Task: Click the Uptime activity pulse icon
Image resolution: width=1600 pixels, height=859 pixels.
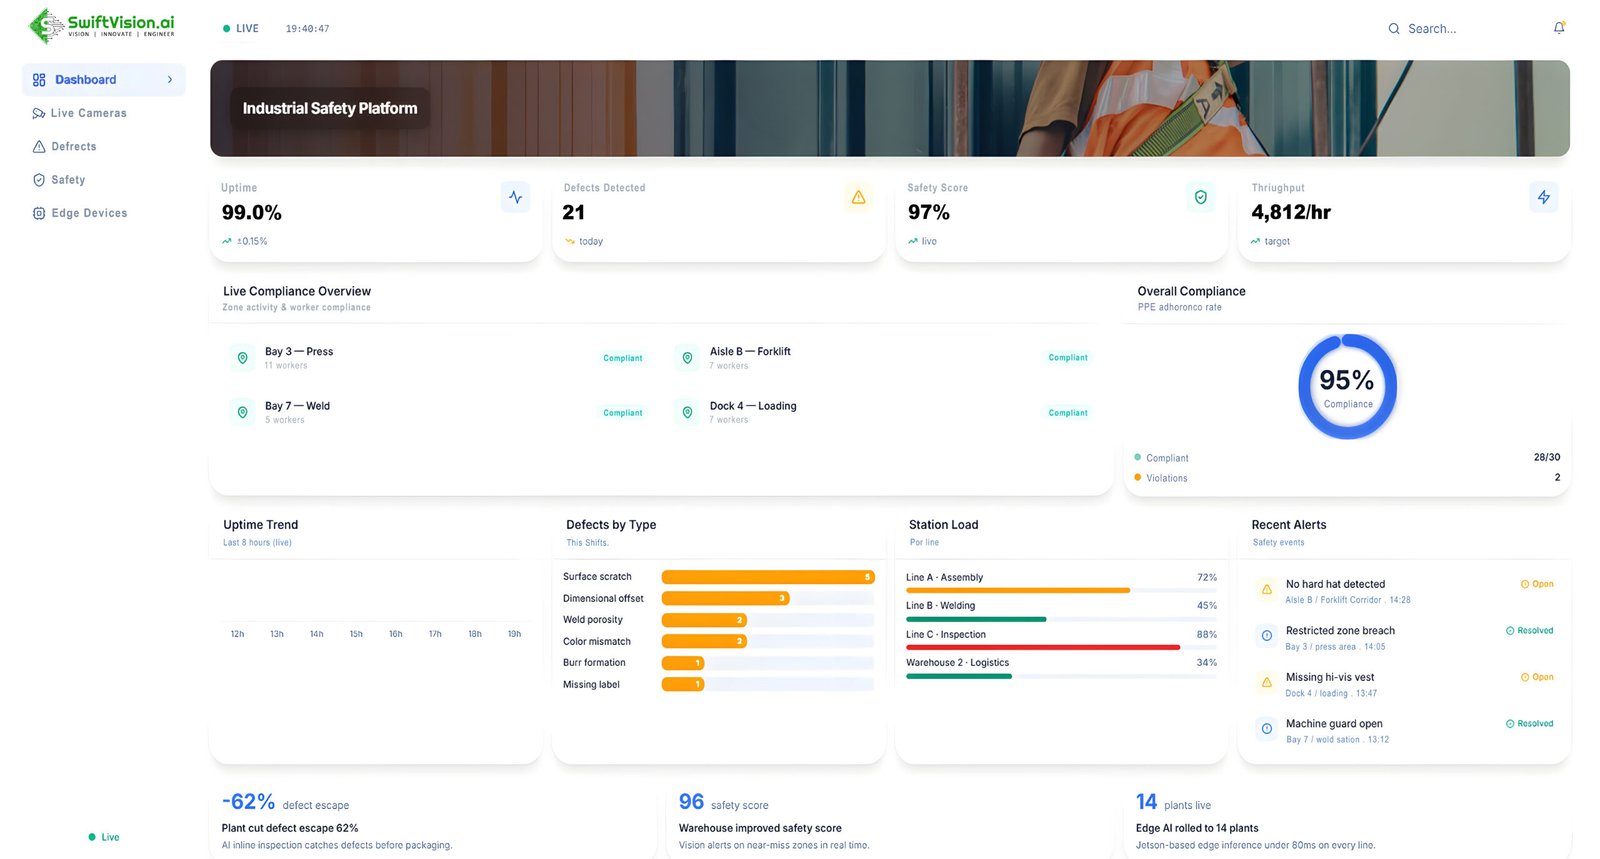Action: pos(515,197)
